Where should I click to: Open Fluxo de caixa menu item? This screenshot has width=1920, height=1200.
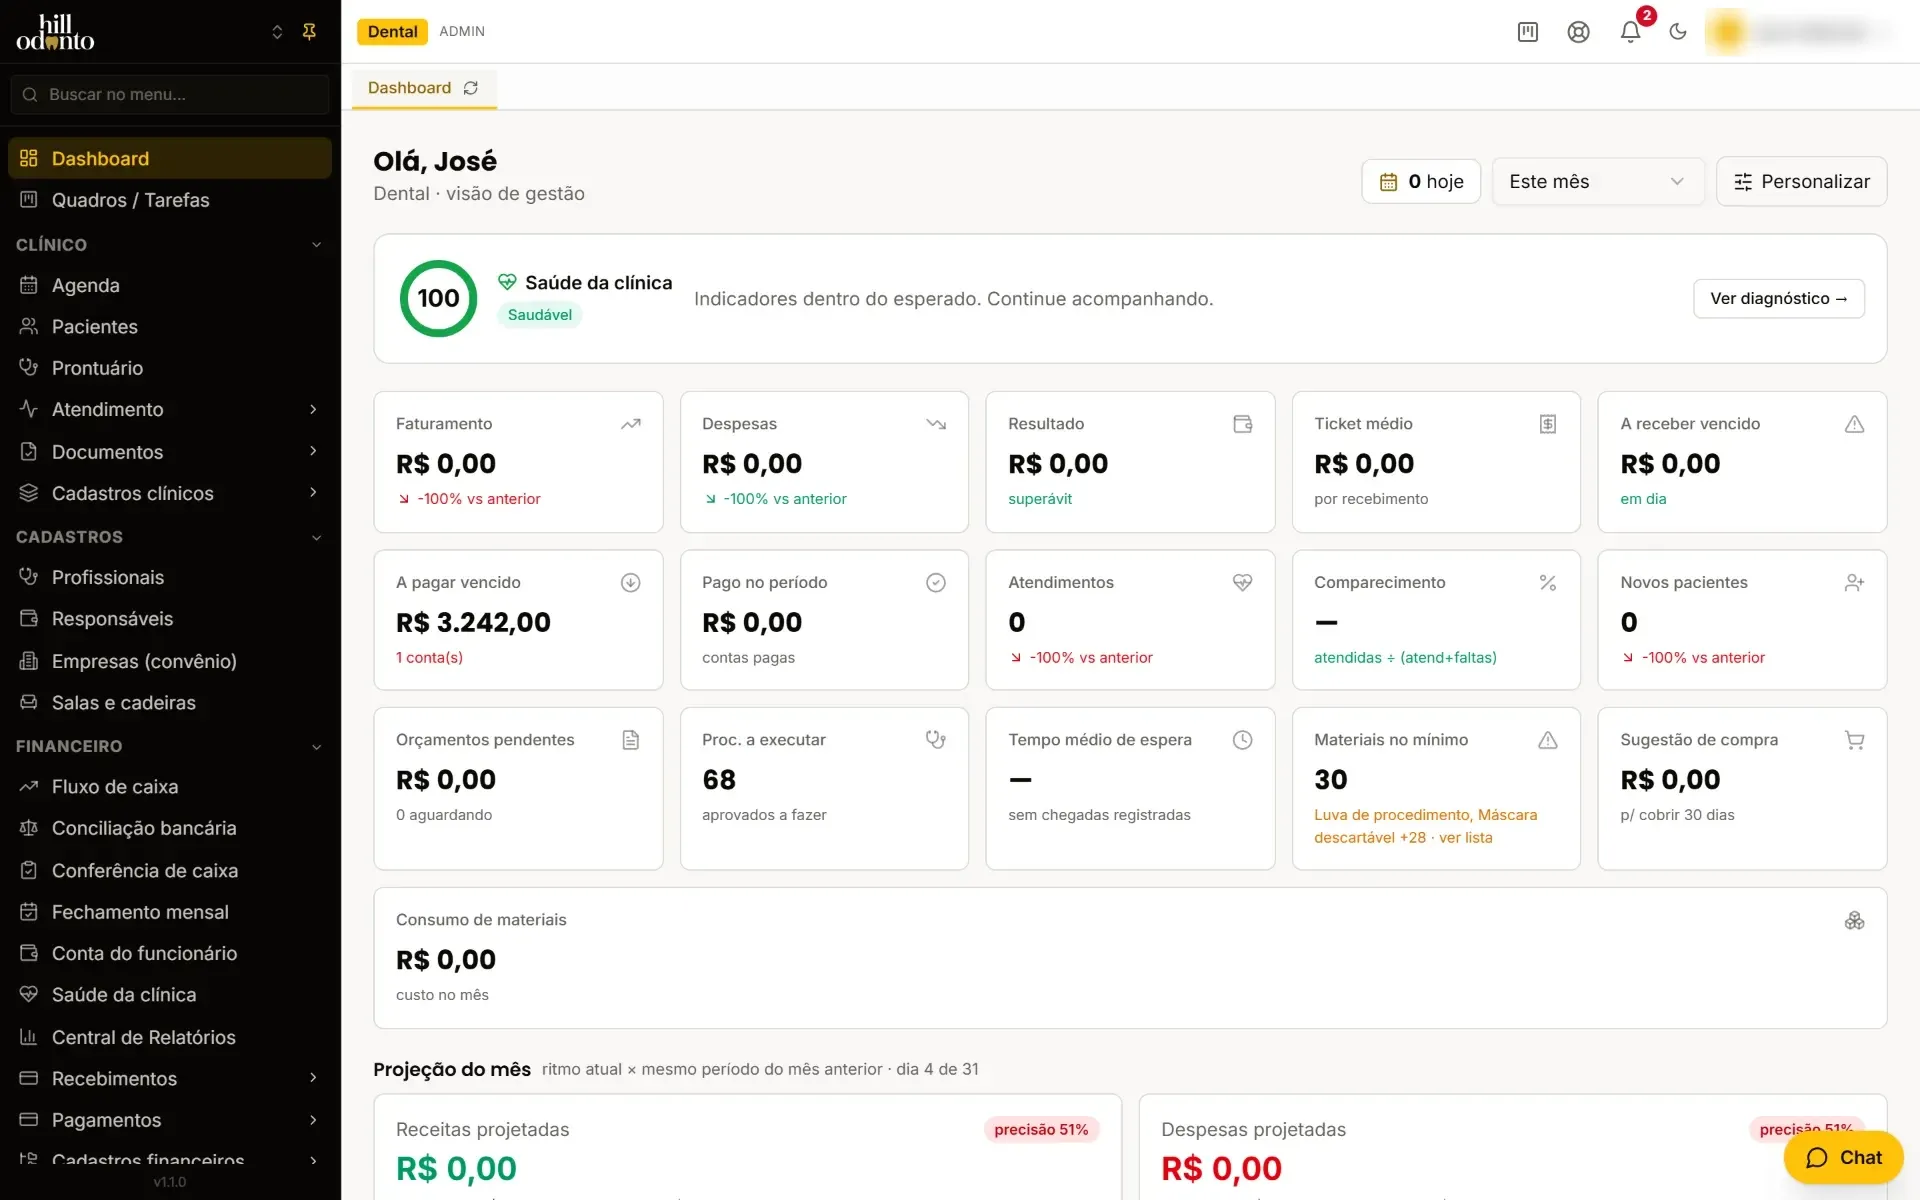169,787
